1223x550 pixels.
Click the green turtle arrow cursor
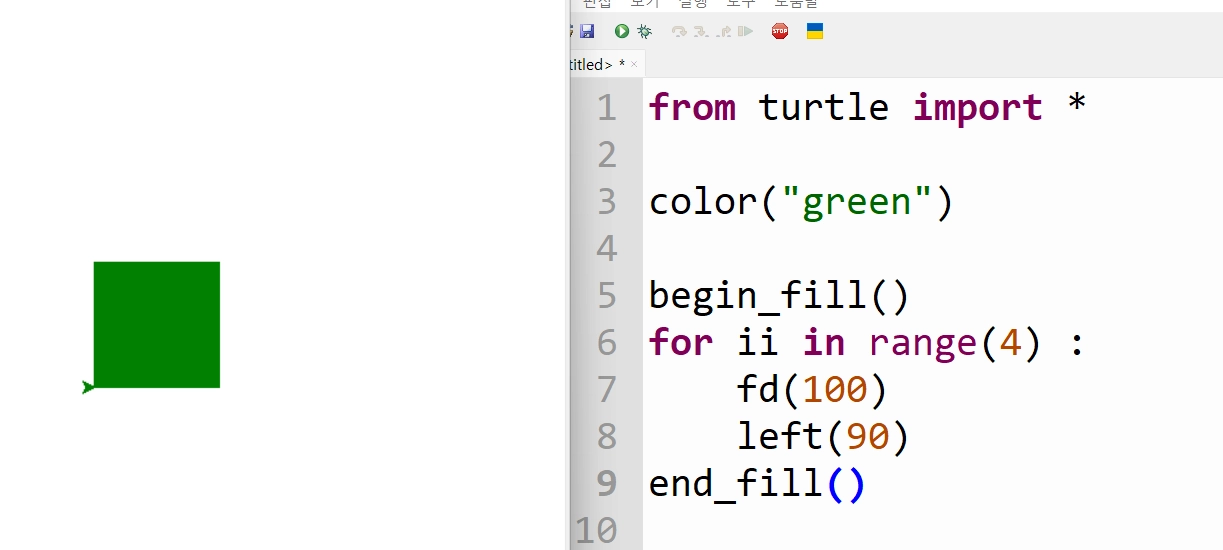click(88, 387)
